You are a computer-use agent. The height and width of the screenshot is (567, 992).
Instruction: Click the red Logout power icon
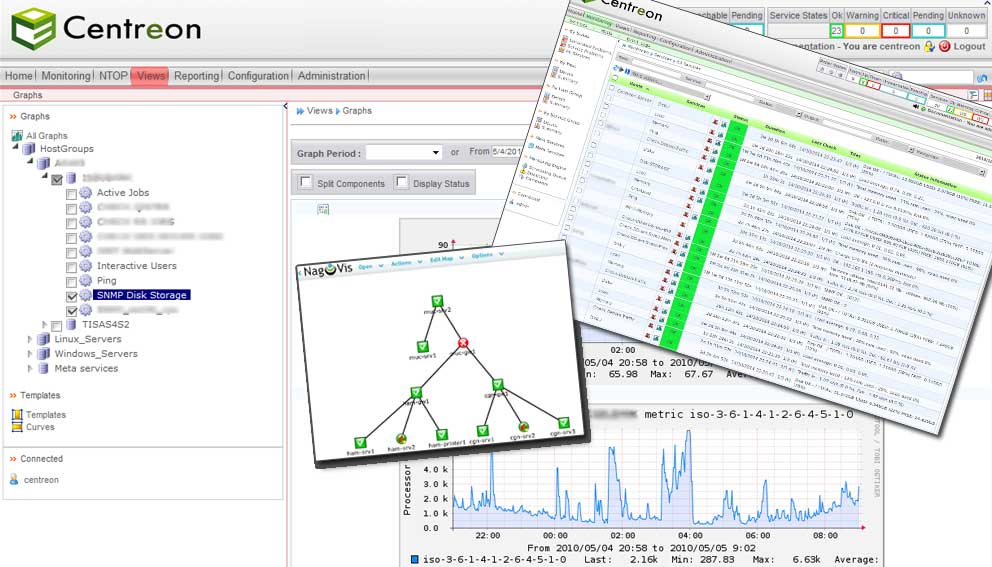click(945, 46)
